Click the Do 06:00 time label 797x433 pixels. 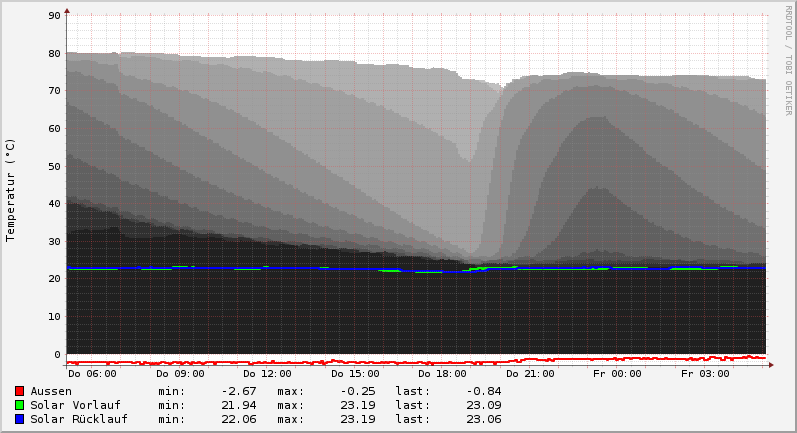click(92, 374)
